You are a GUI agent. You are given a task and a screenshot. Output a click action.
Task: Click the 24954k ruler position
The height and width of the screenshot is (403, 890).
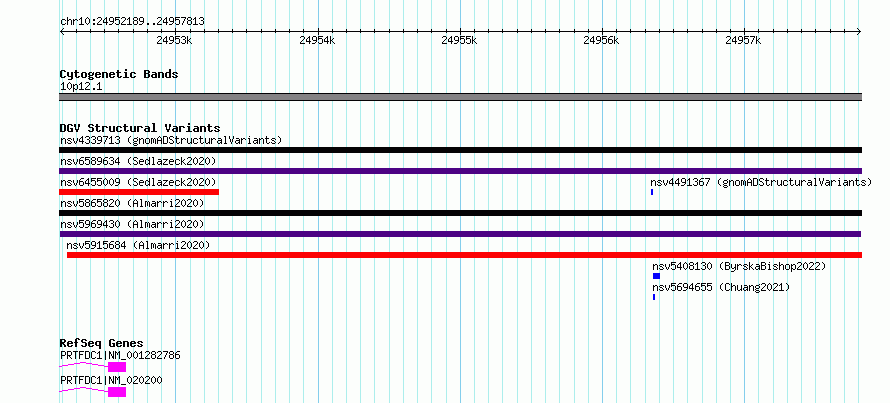[x=317, y=40]
